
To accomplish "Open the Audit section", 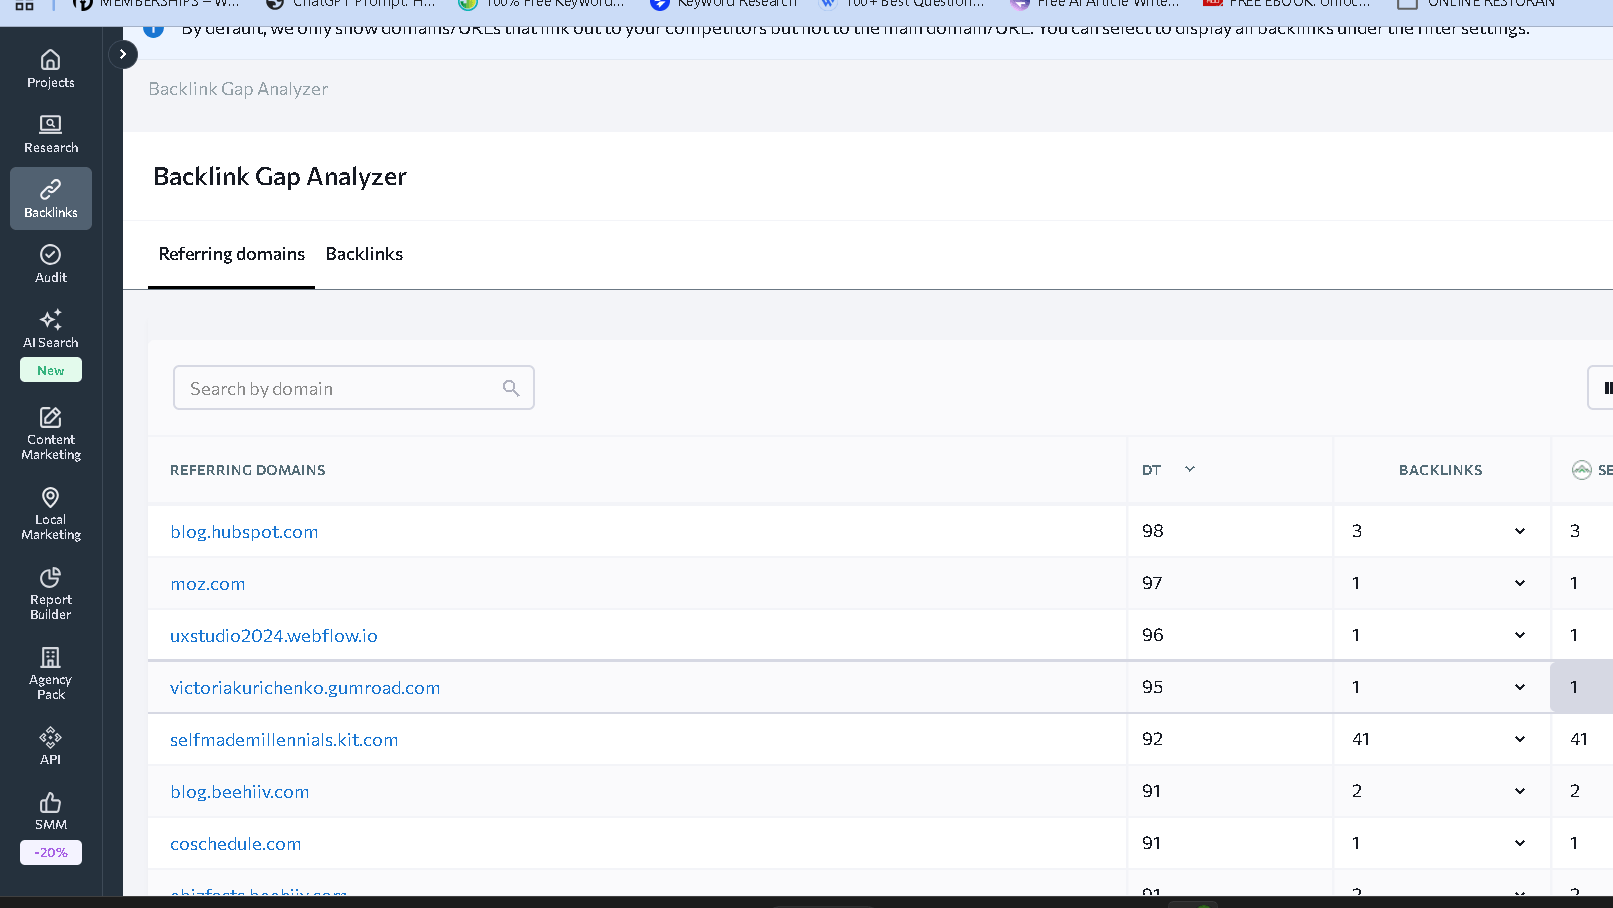I will (50, 263).
